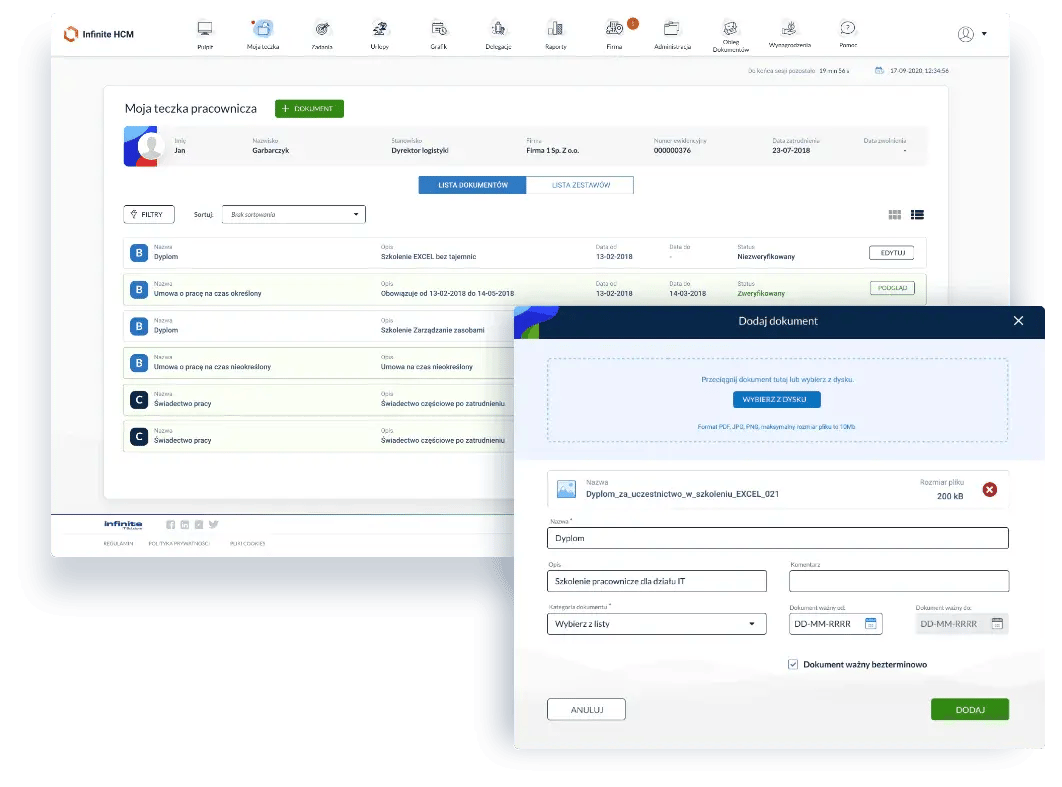1062x787 pixels.
Task: Open the POLITYKA PRYWATNOŚCI footer link
Action: pos(179,543)
